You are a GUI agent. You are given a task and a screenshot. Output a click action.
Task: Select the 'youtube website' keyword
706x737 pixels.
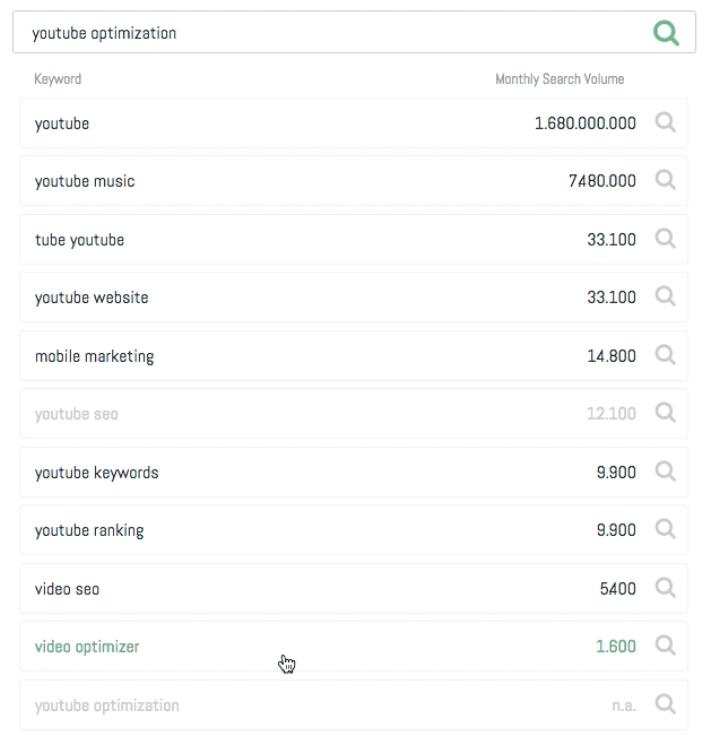pos(92,298)
